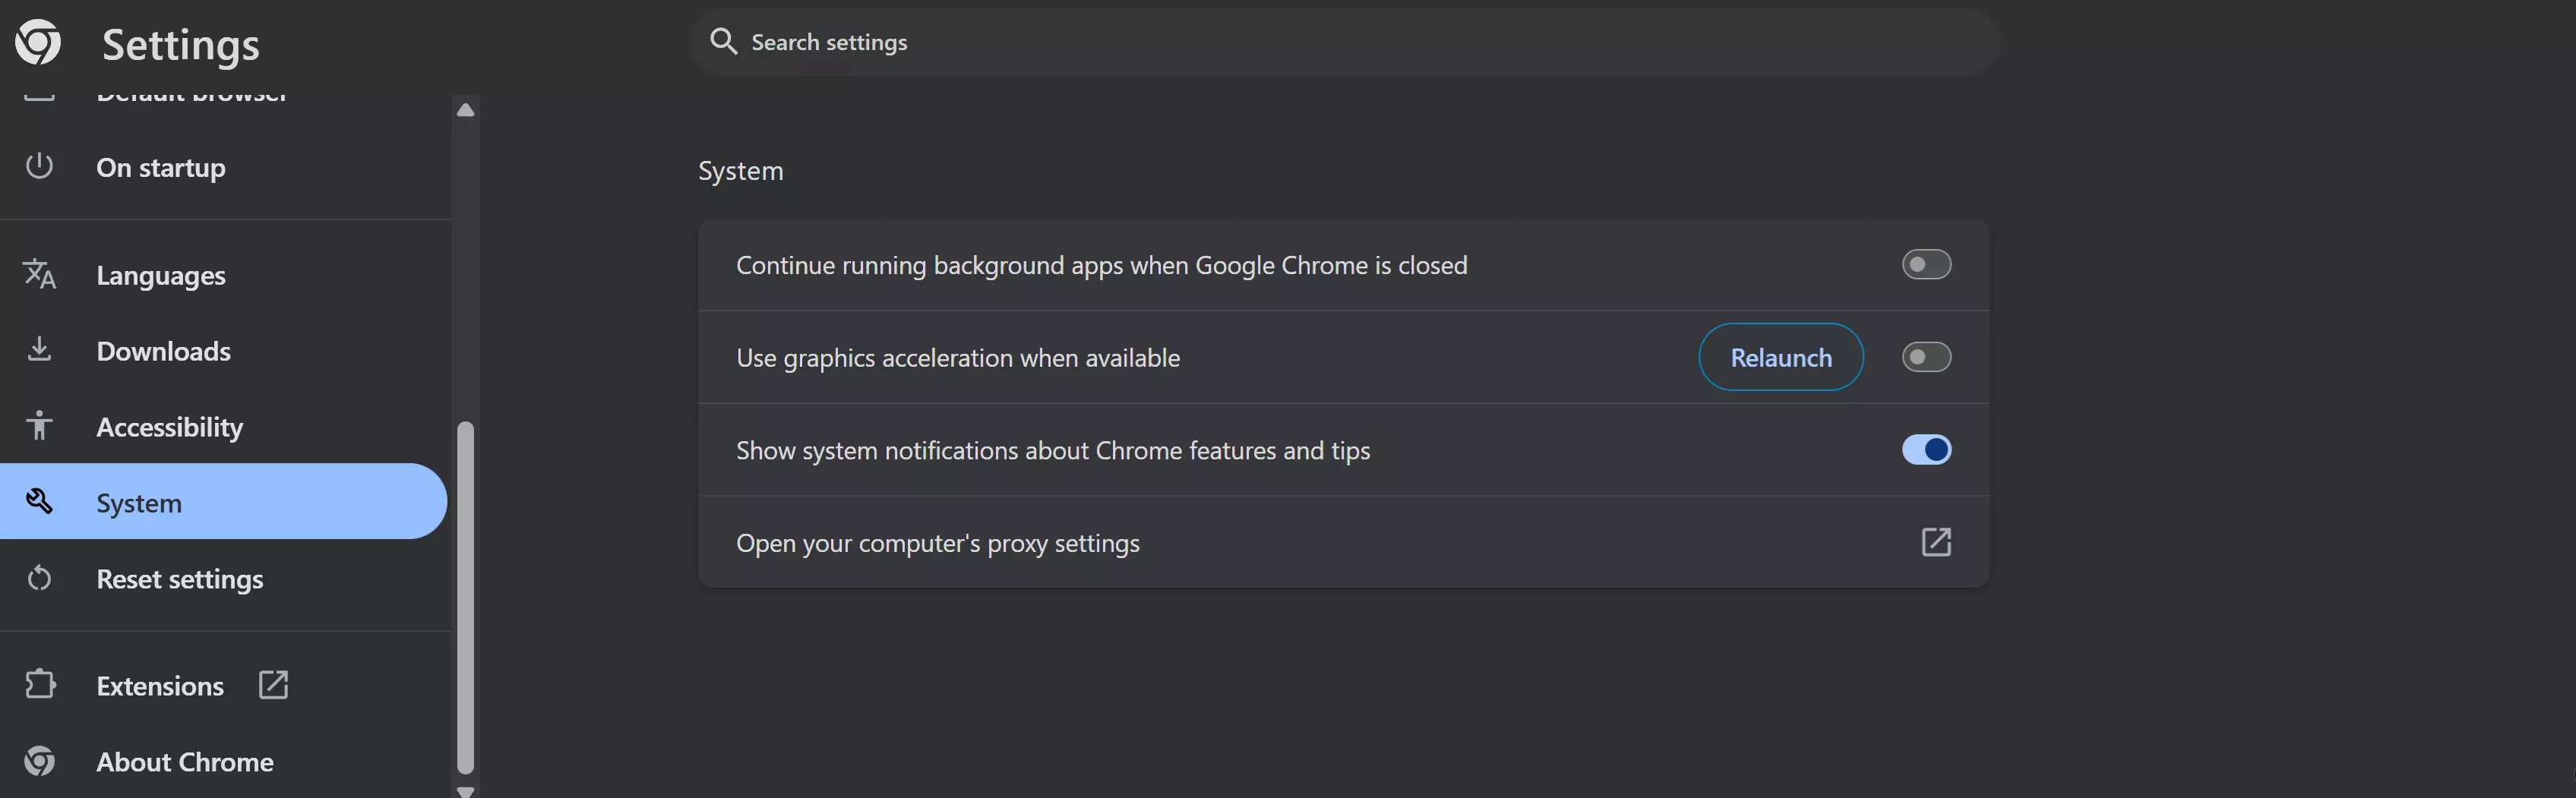This screenshot has width=2576, height=798.
Task: Click the Languages translate icon
Action: point(39,274)
